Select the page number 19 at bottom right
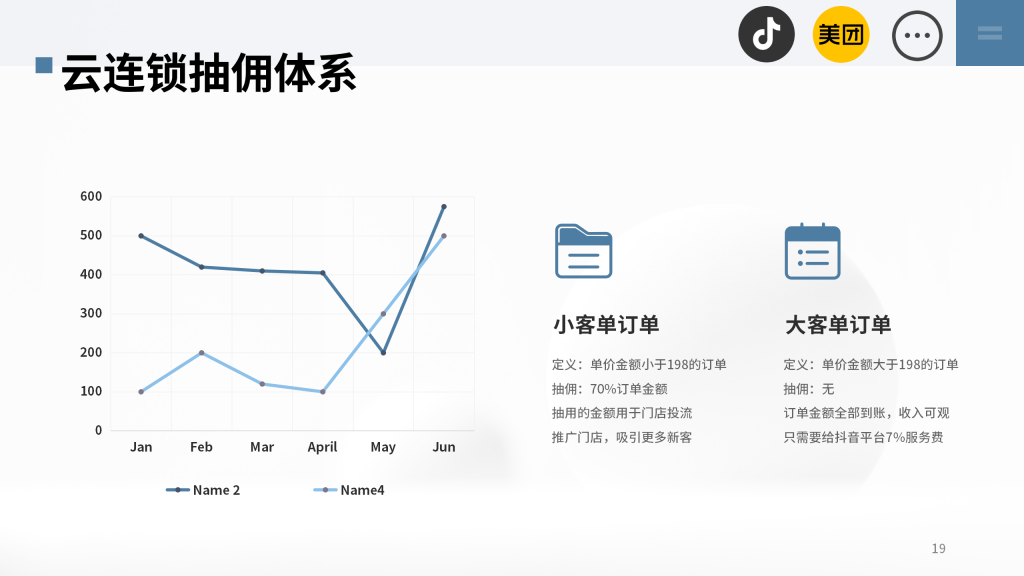This screenshot has width=1024, height=576. (938, 548)
